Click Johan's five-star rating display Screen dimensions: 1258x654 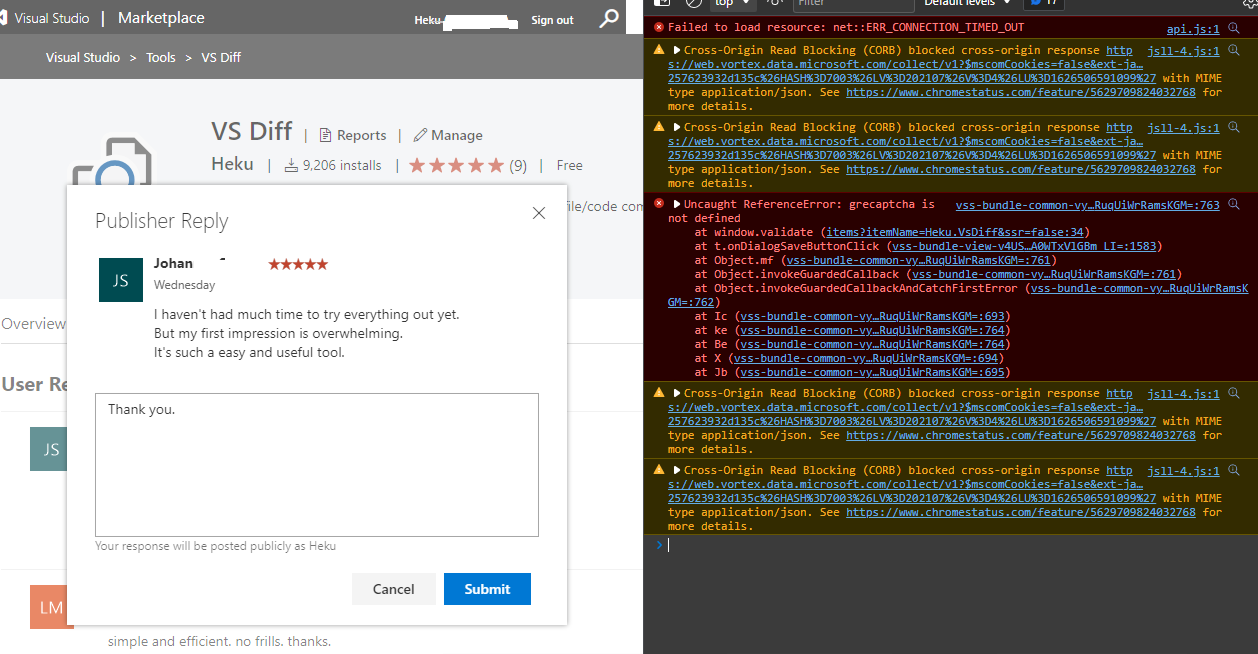coord(297,263)
